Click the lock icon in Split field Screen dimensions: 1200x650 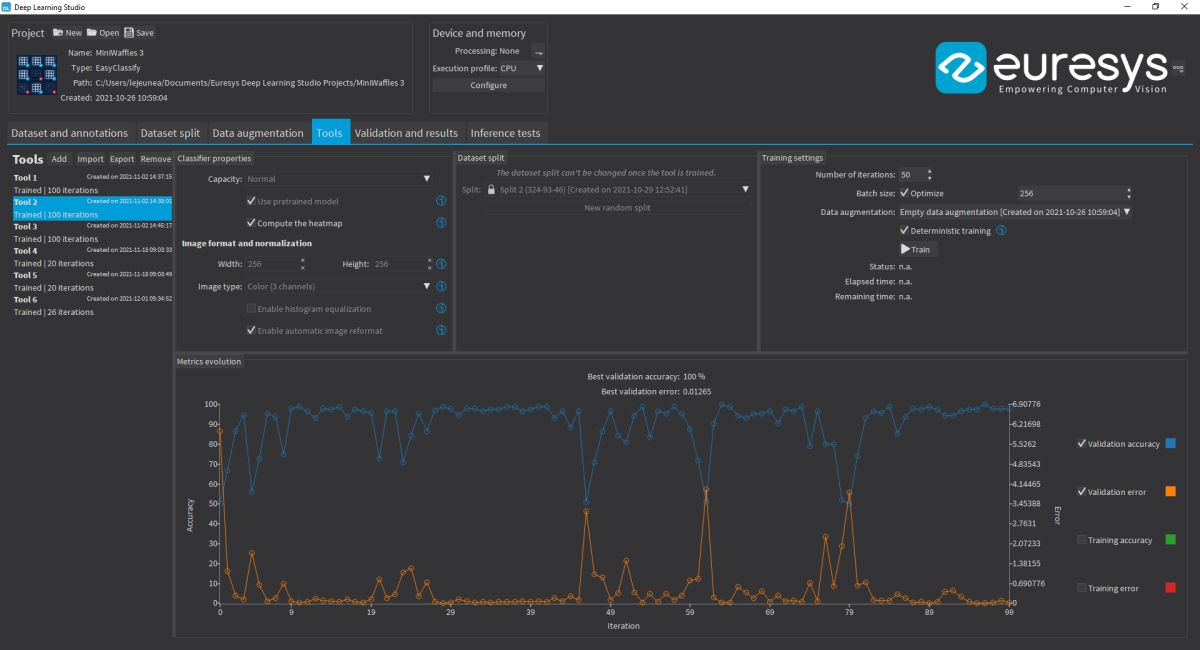(x=491, y=189)
